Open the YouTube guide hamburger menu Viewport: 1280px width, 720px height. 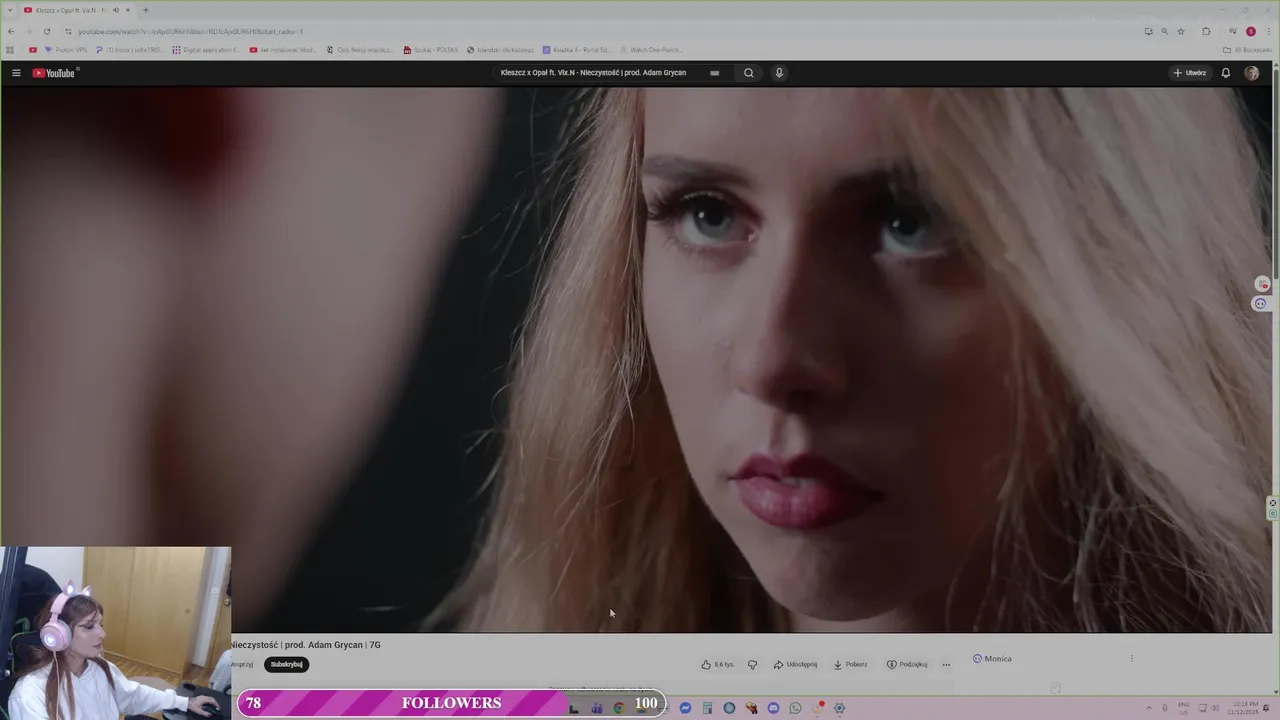(16, 73)
